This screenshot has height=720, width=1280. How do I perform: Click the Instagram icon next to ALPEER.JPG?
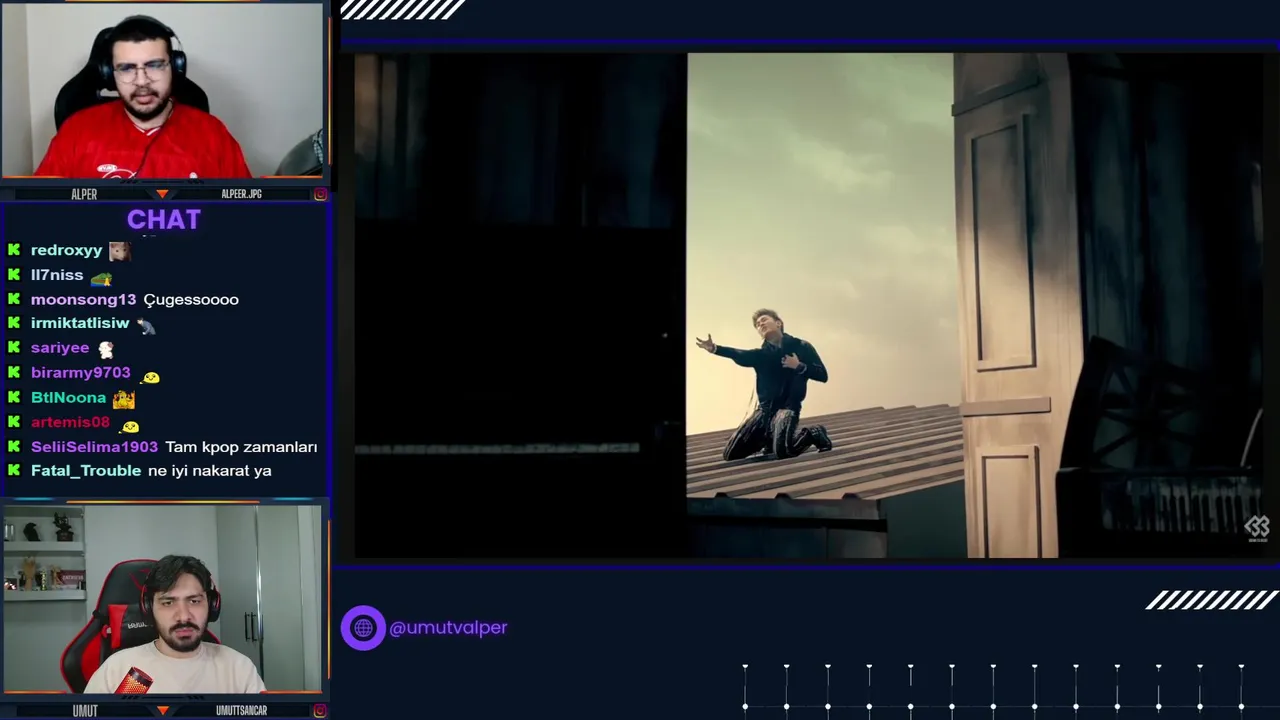[x=320, y=194]
